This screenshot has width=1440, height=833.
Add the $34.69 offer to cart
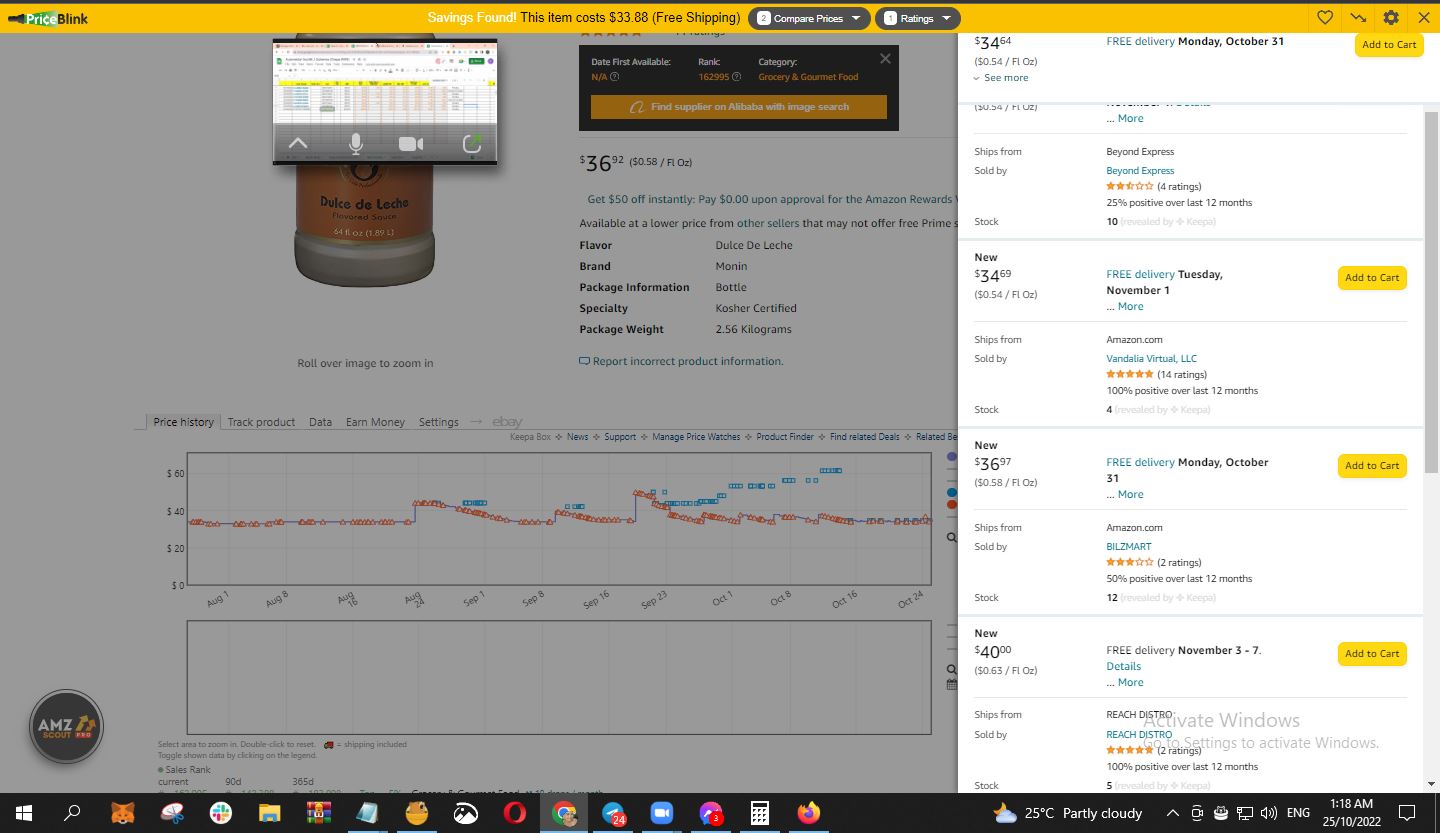coord(1372,278)
